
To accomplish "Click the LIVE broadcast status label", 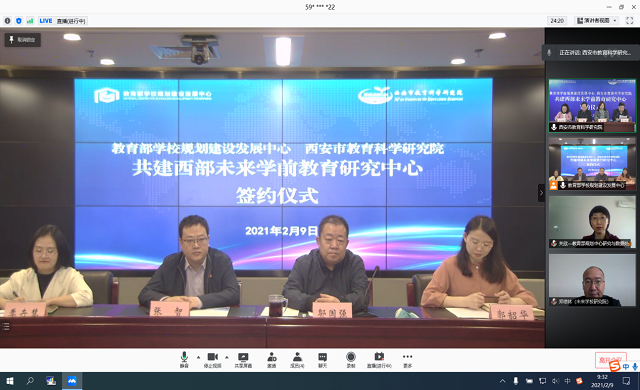I will point(62,21).
